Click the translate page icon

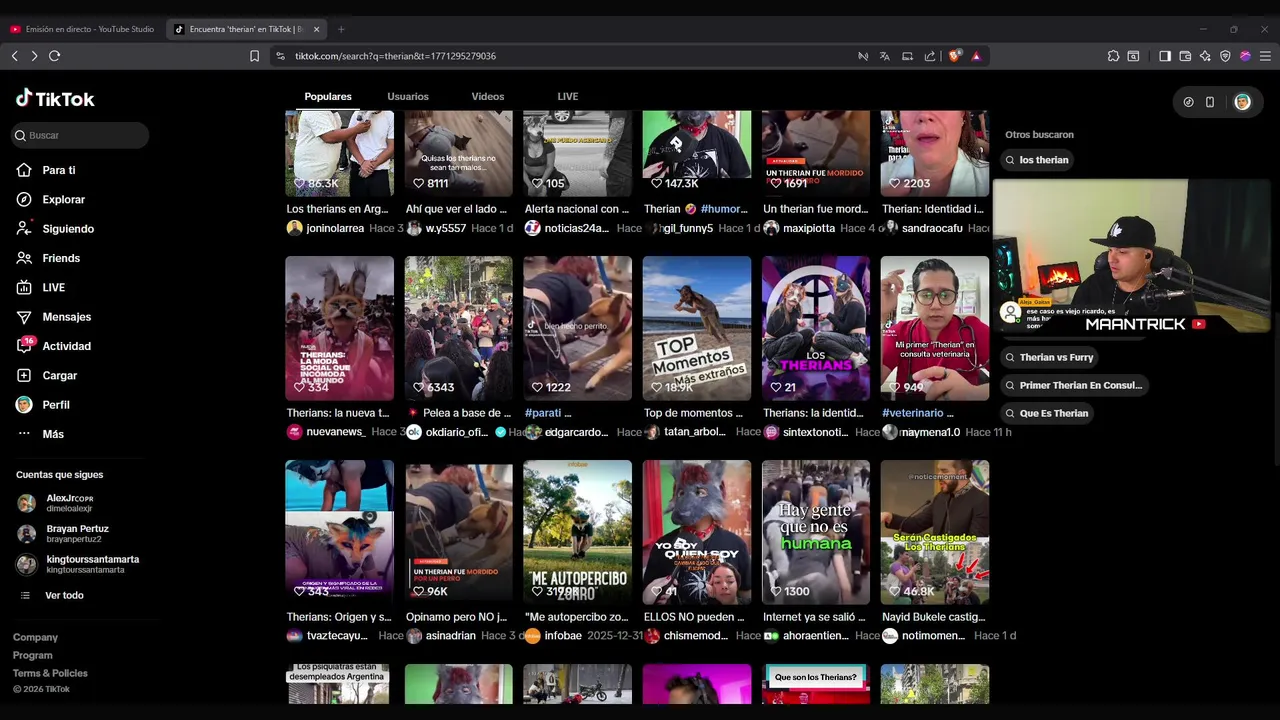tap(885, 56)
